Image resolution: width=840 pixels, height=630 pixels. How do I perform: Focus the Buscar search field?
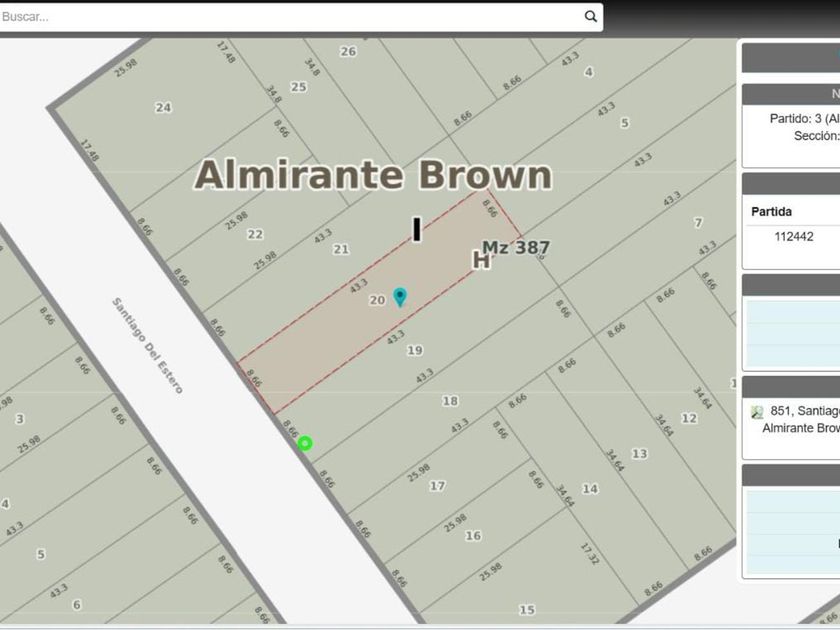[300, 17]
